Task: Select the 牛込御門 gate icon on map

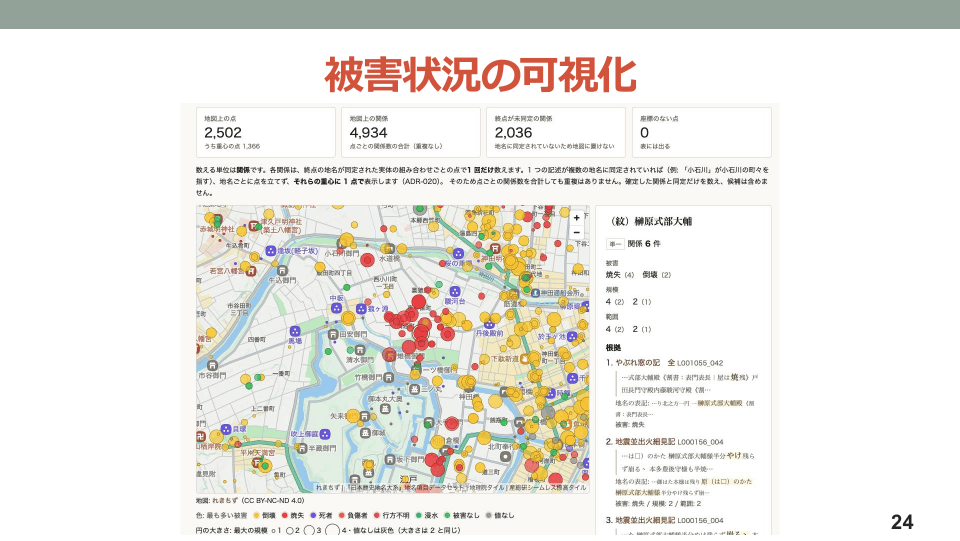Action: pos(282,270)
